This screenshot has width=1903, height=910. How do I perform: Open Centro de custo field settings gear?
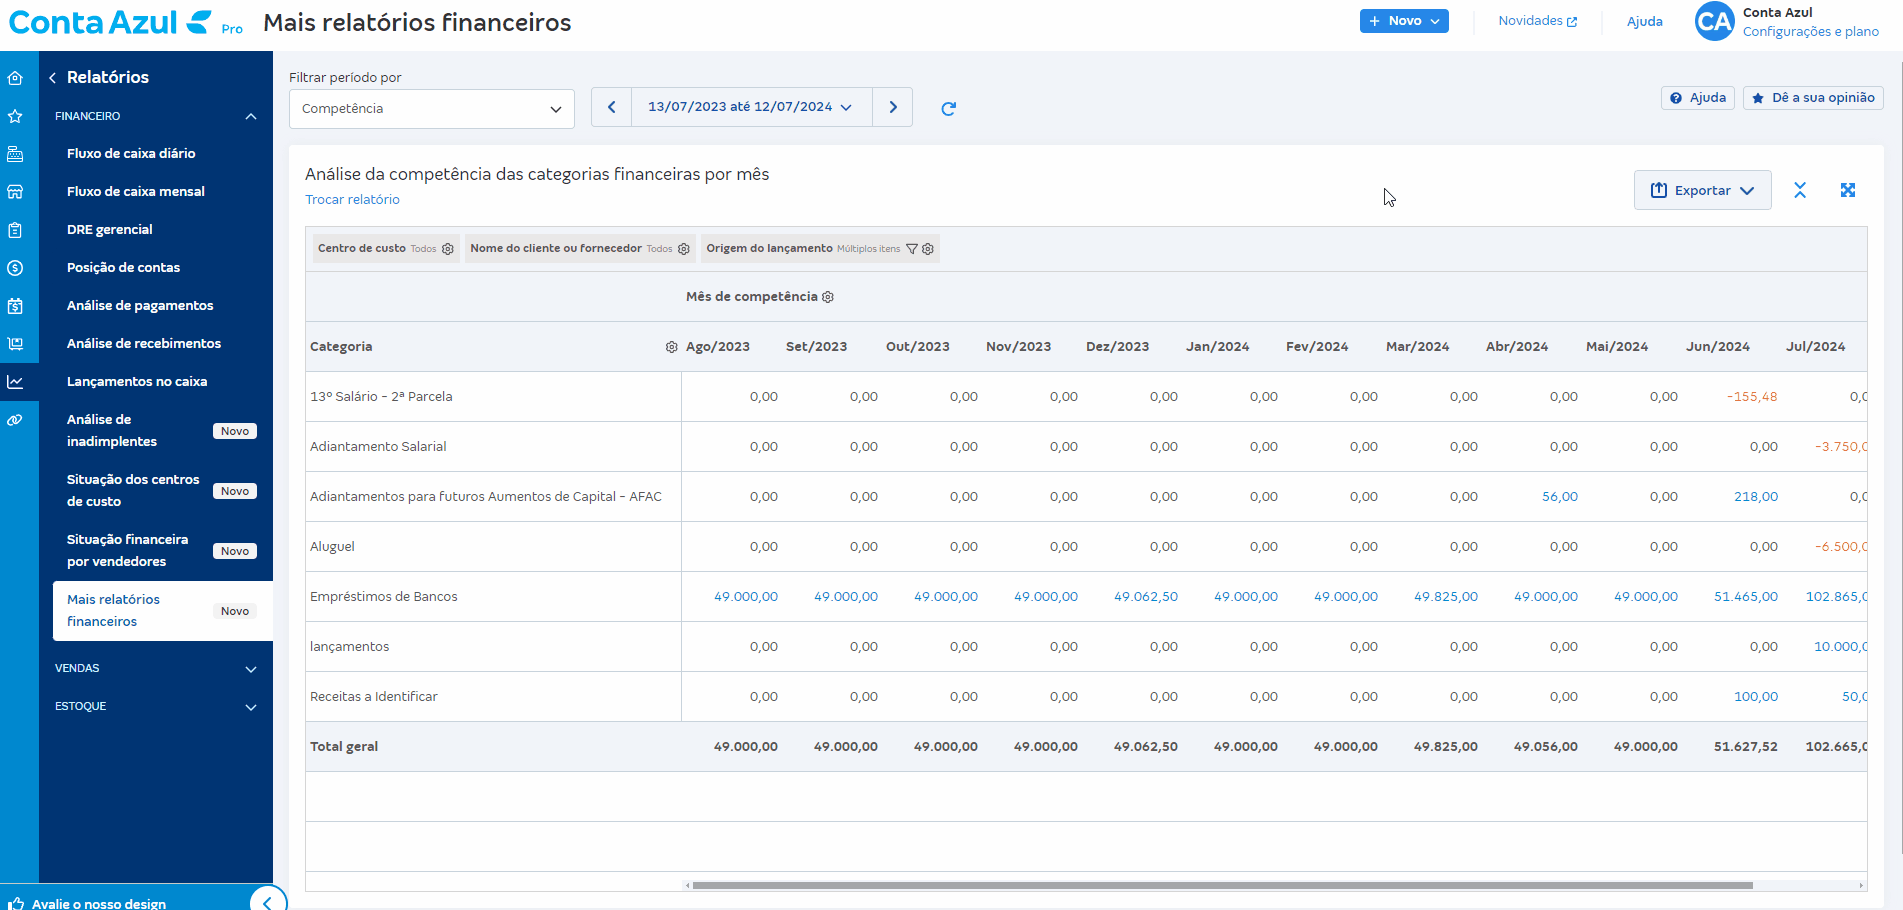pos(448,249)
